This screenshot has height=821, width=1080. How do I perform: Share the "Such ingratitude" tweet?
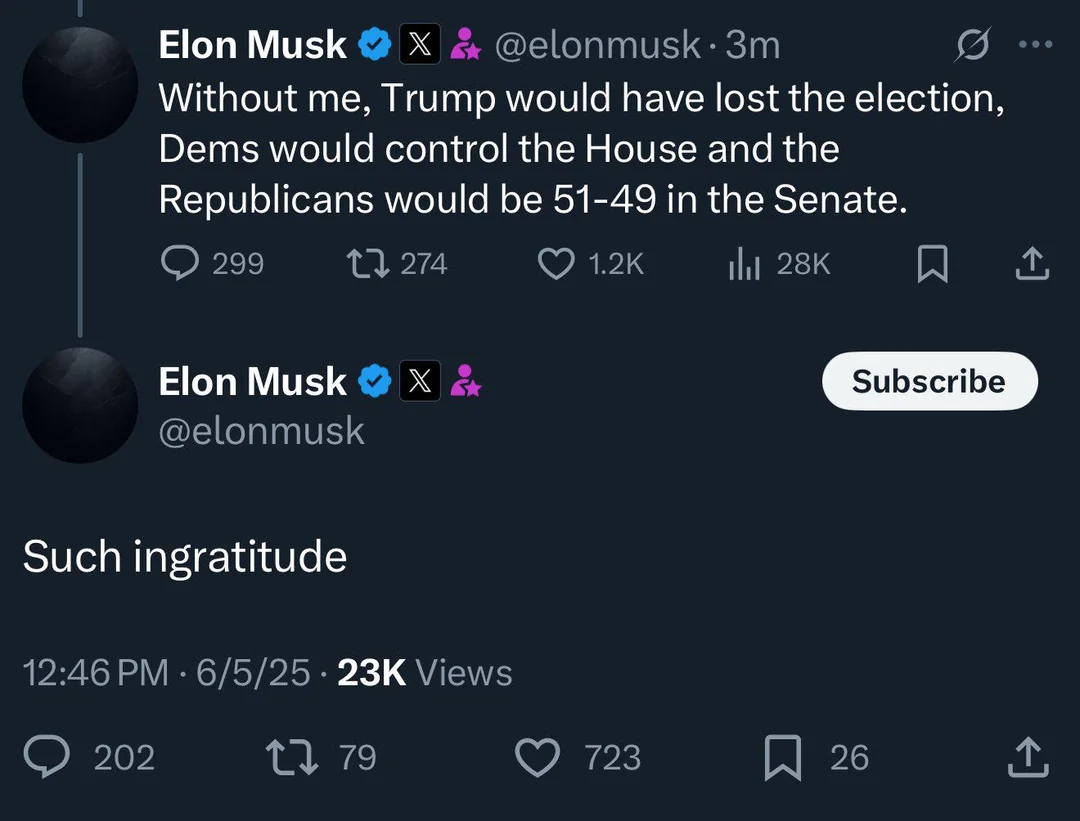click(1028, 757)
